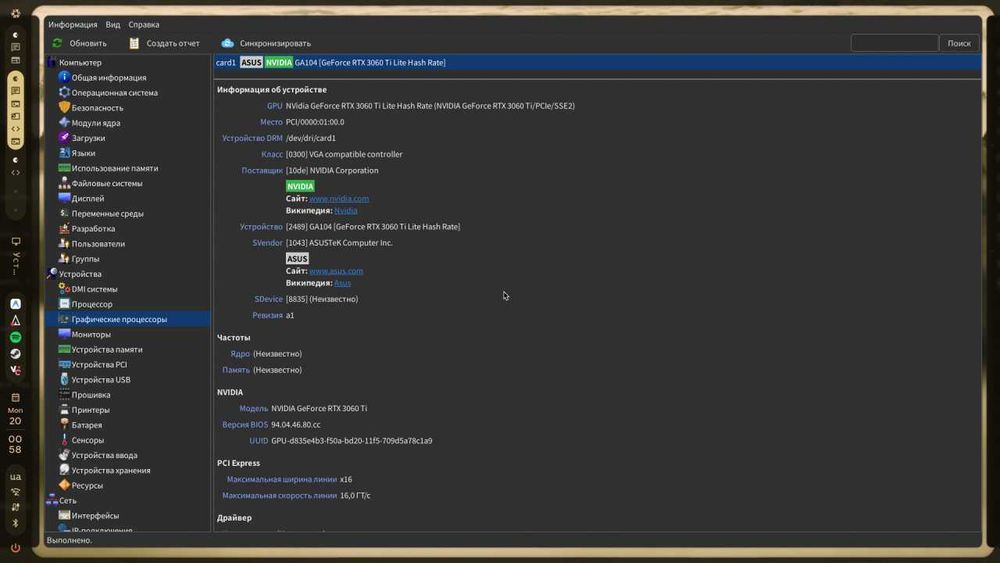Click the PCI/0000:01:00.0 location value
This screenshot has height=563, width=1000.
pyautogui.click(x=315, y=122)
